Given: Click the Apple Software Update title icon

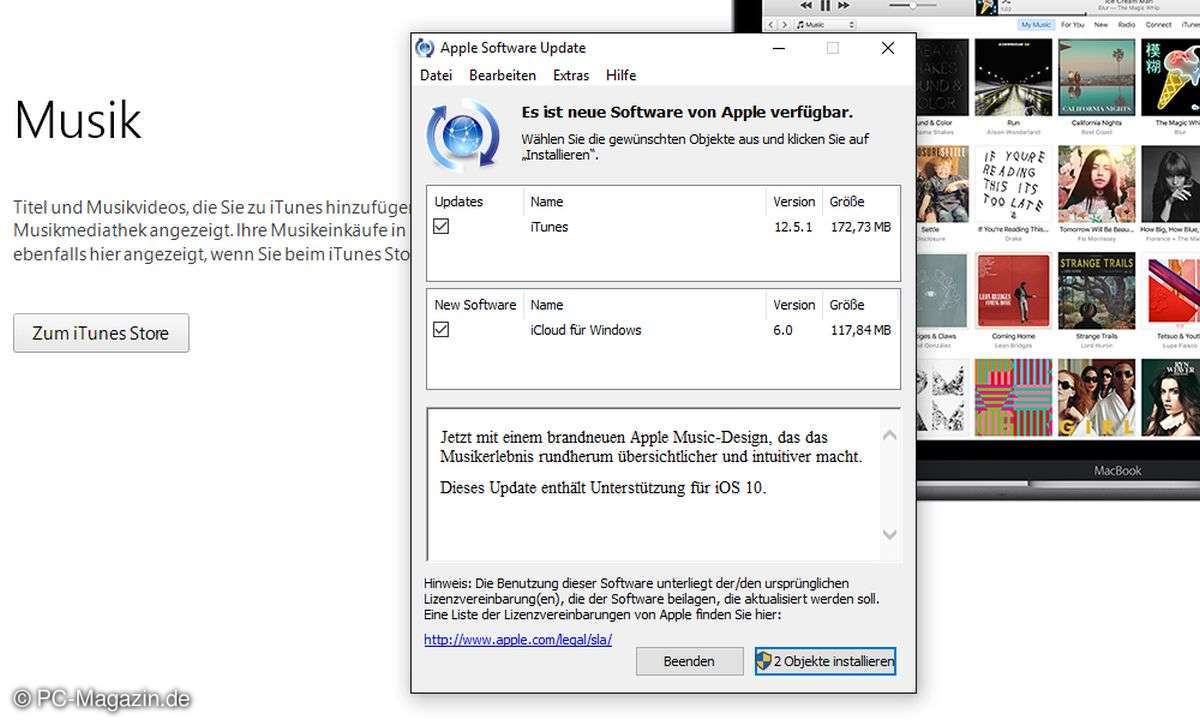Looking at the screenshot, I should click(425, 48).
